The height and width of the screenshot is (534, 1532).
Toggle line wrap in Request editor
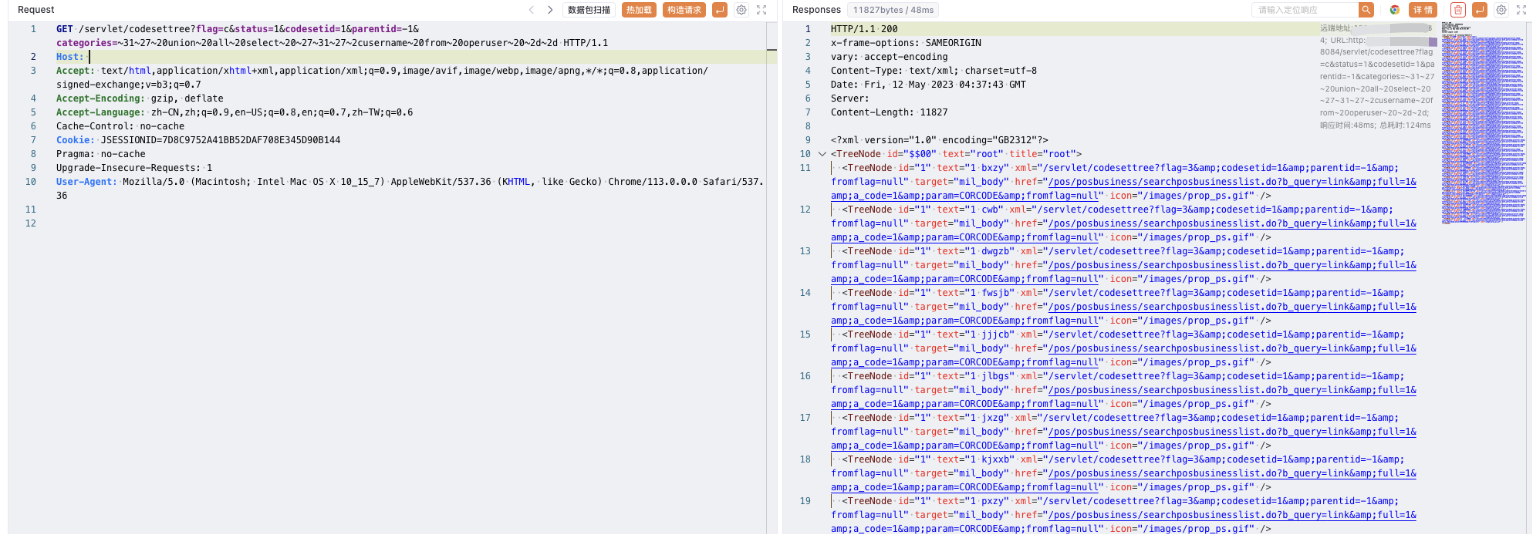point(719,10)
